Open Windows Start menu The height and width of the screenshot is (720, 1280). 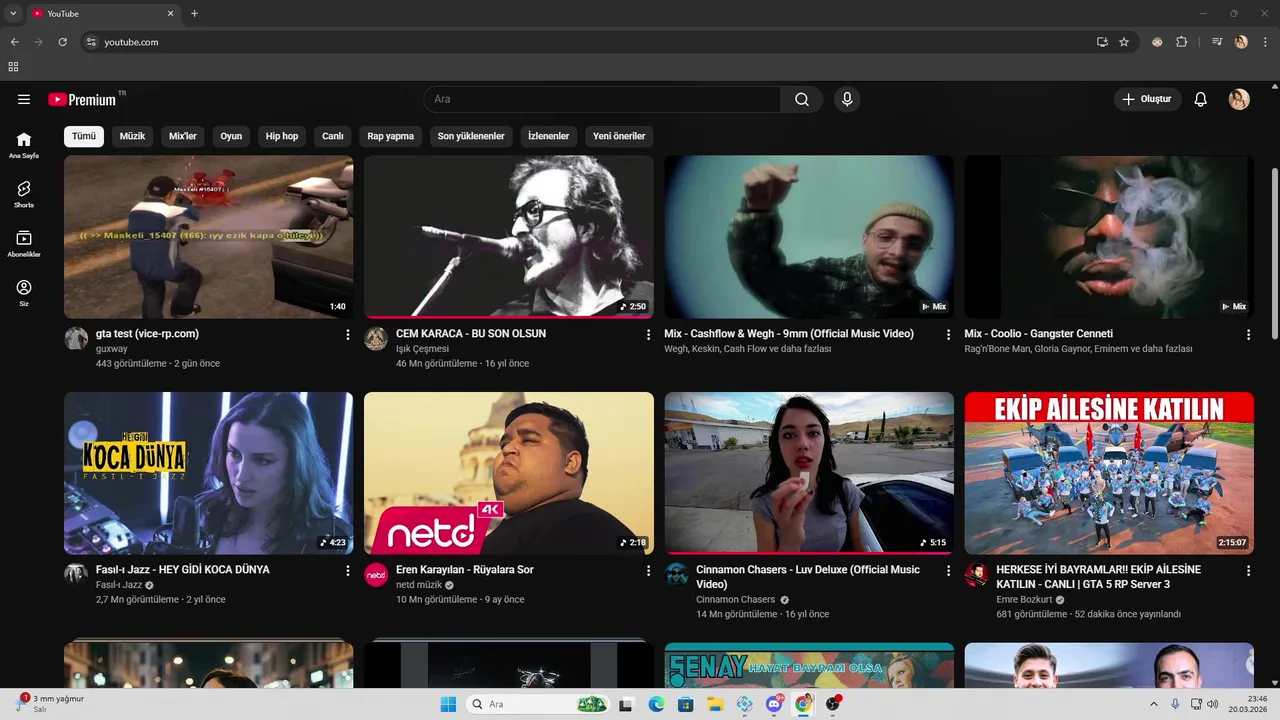448,704
